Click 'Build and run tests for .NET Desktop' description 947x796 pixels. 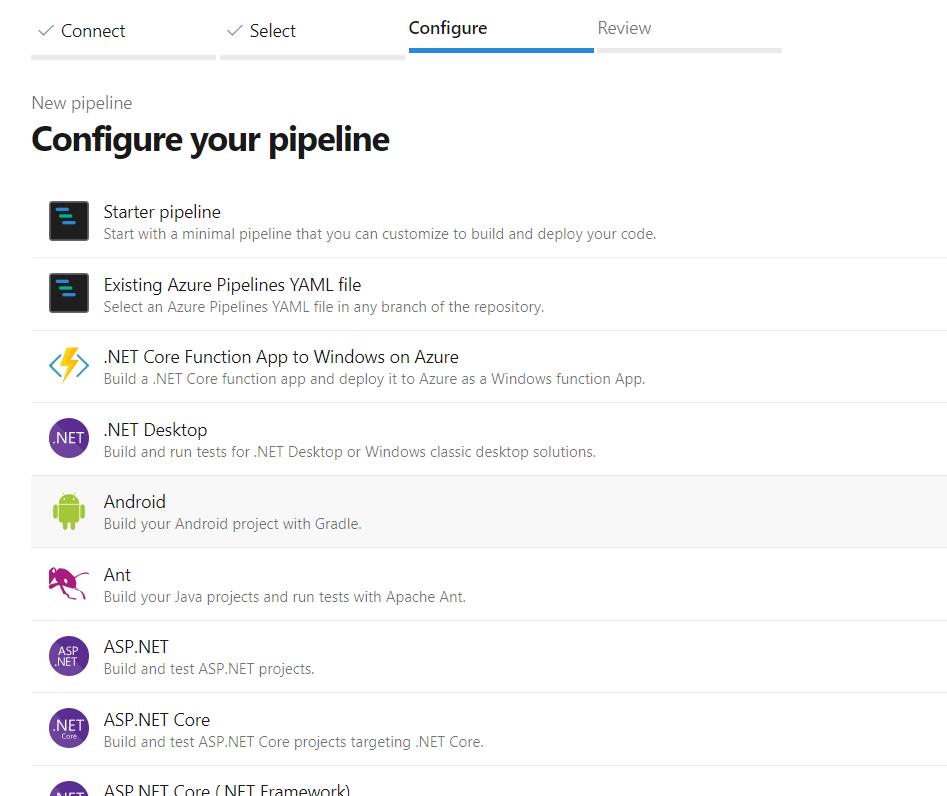click(x=349, y=452)
